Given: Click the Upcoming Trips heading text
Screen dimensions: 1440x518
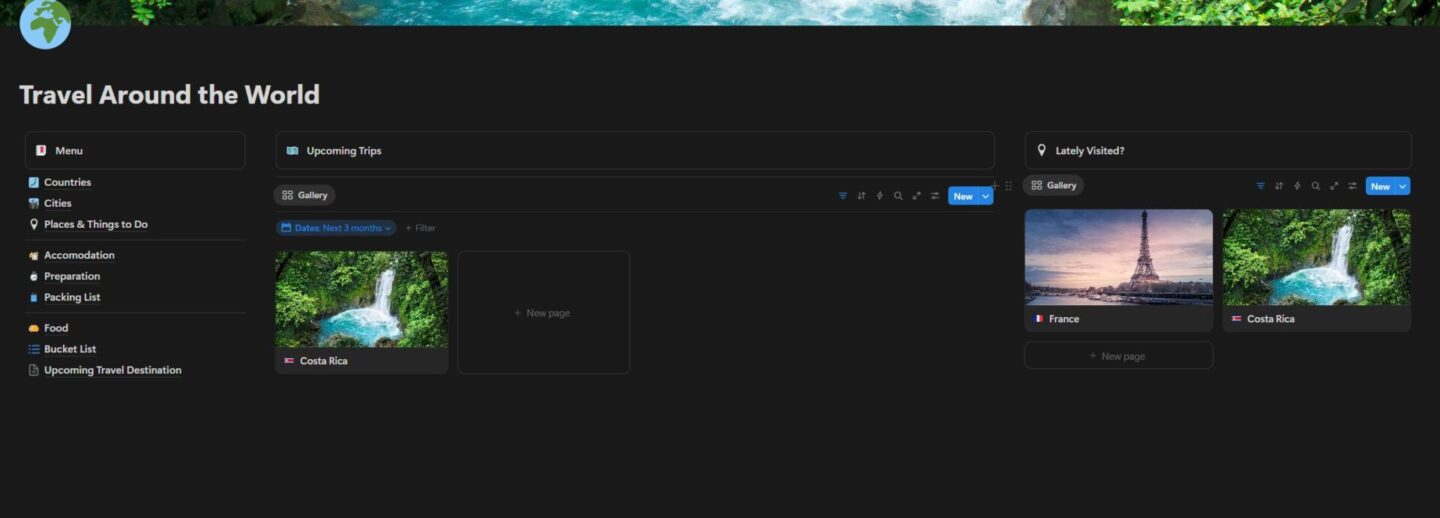Looking at the screenshot, I should (344, 151).
